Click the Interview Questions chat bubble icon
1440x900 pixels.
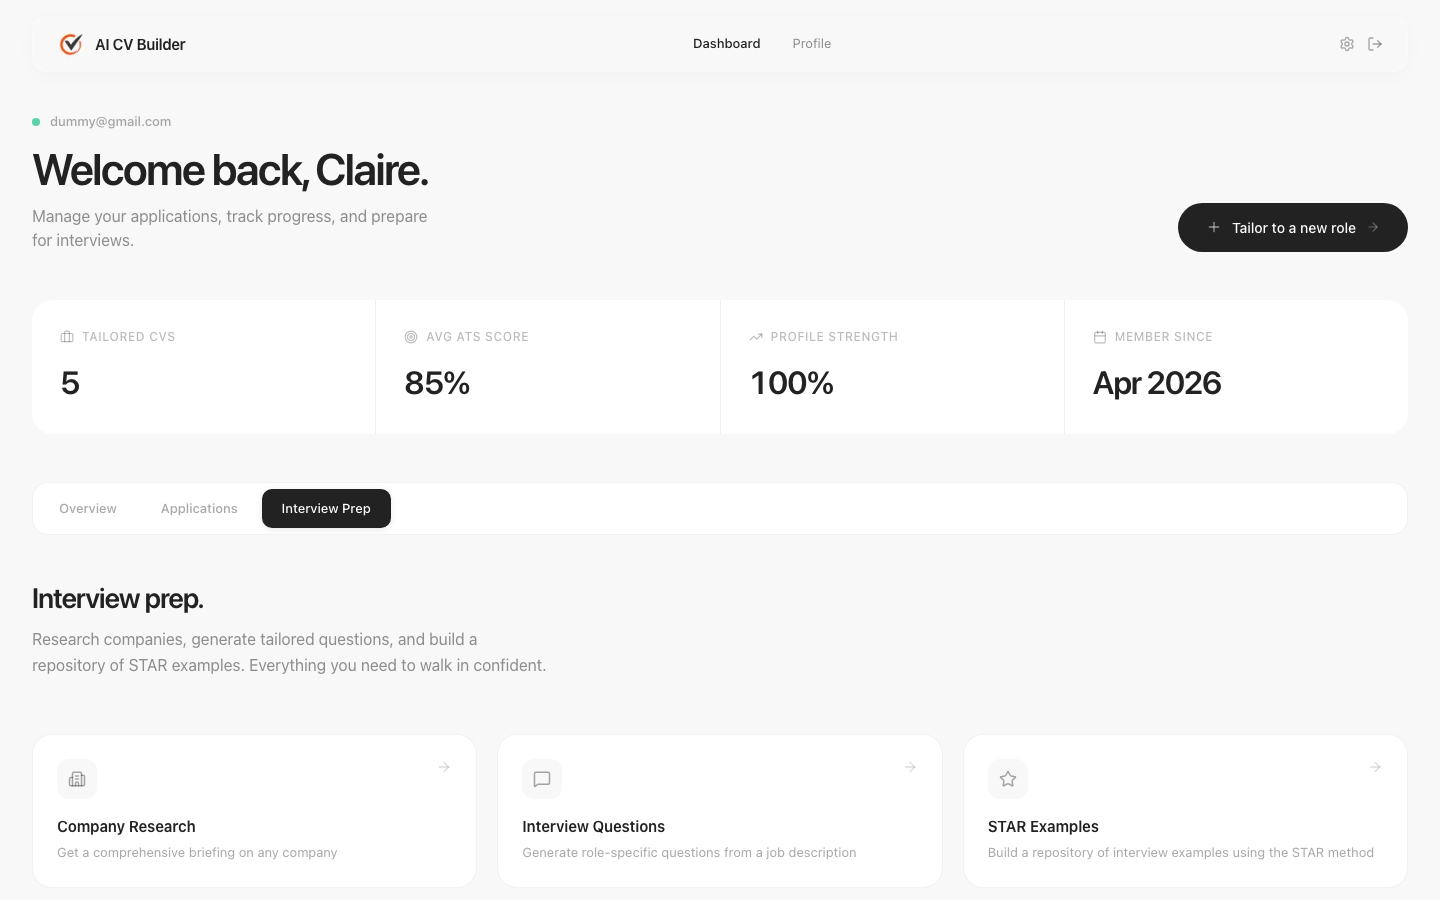coord(542,779)
